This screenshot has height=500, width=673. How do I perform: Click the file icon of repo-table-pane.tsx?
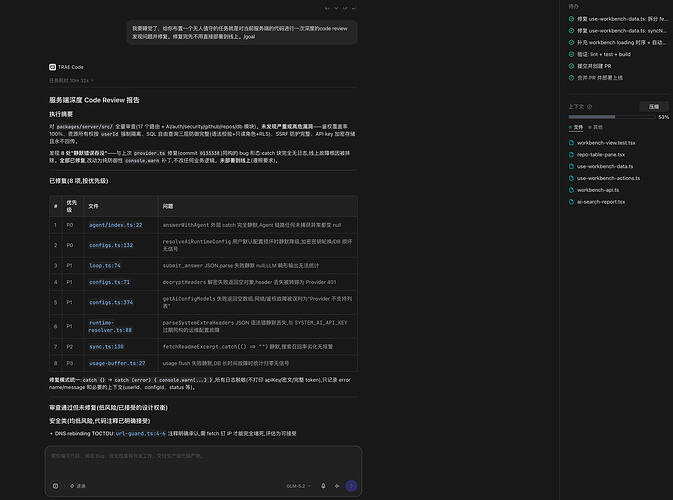571,155
